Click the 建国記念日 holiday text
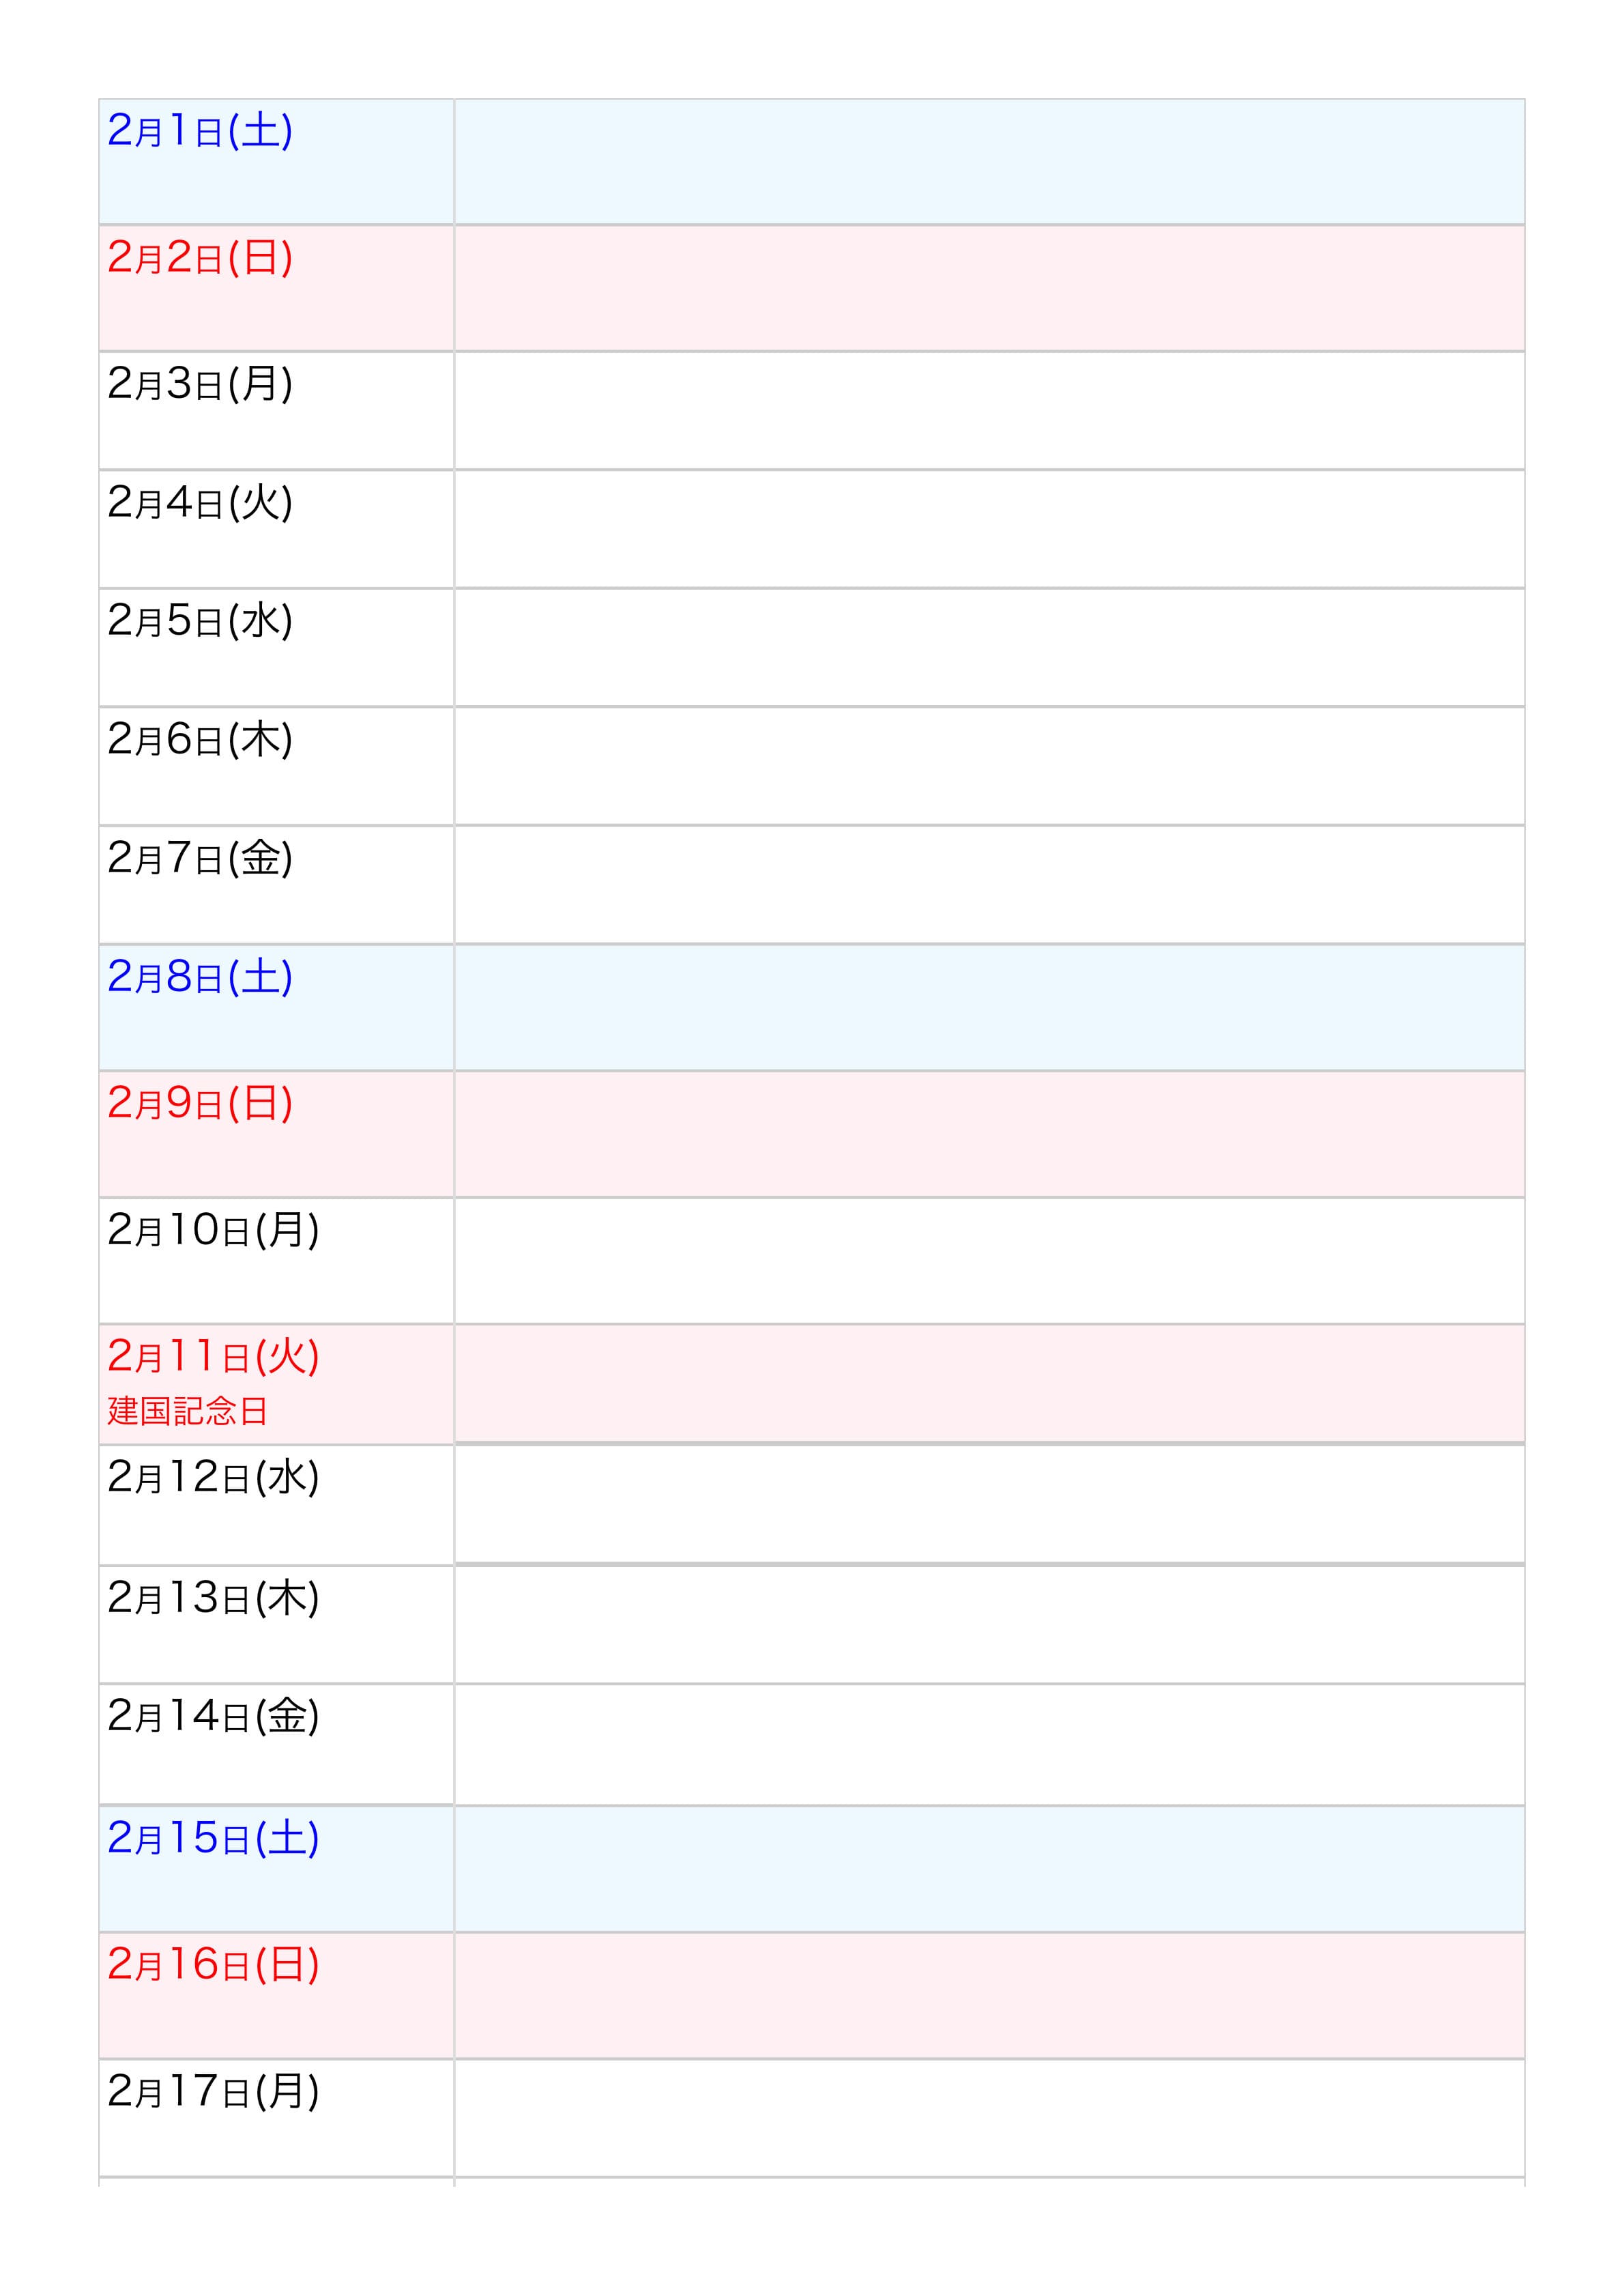The width and height of the screenshot is (1624, 2296). (188, 1411)
